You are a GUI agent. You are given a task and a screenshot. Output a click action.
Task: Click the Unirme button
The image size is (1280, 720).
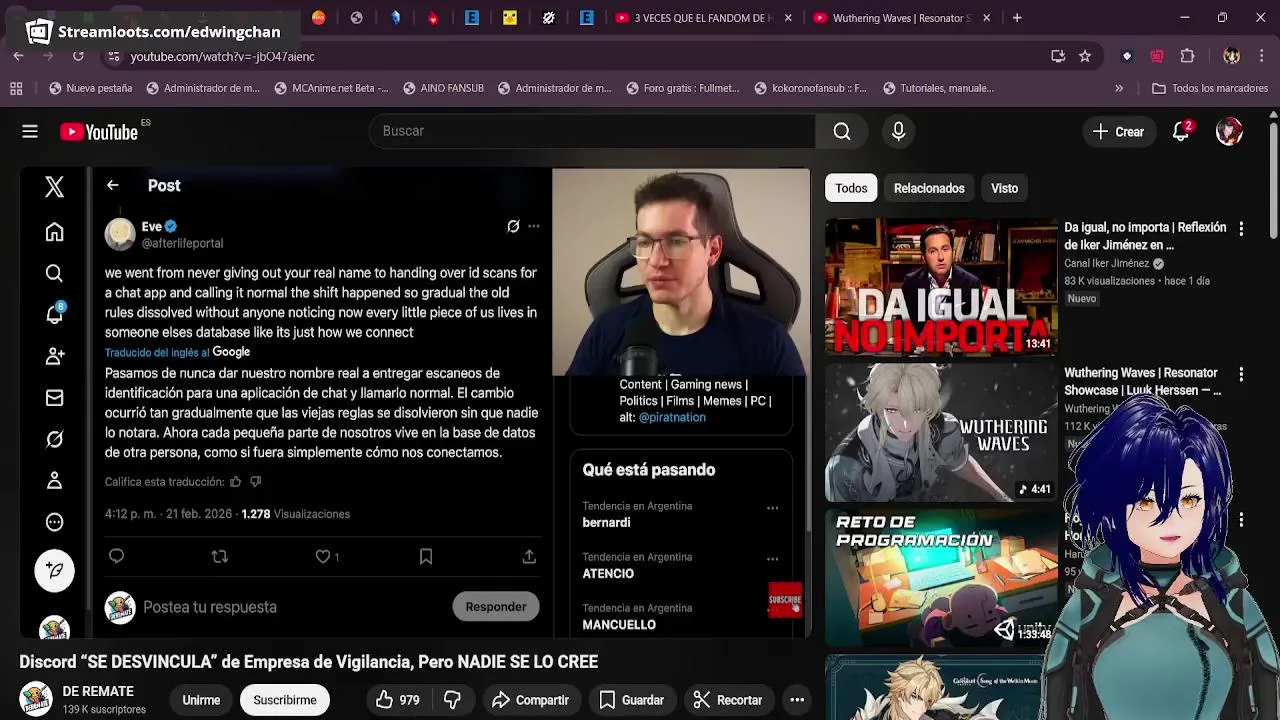click(201, 700)
